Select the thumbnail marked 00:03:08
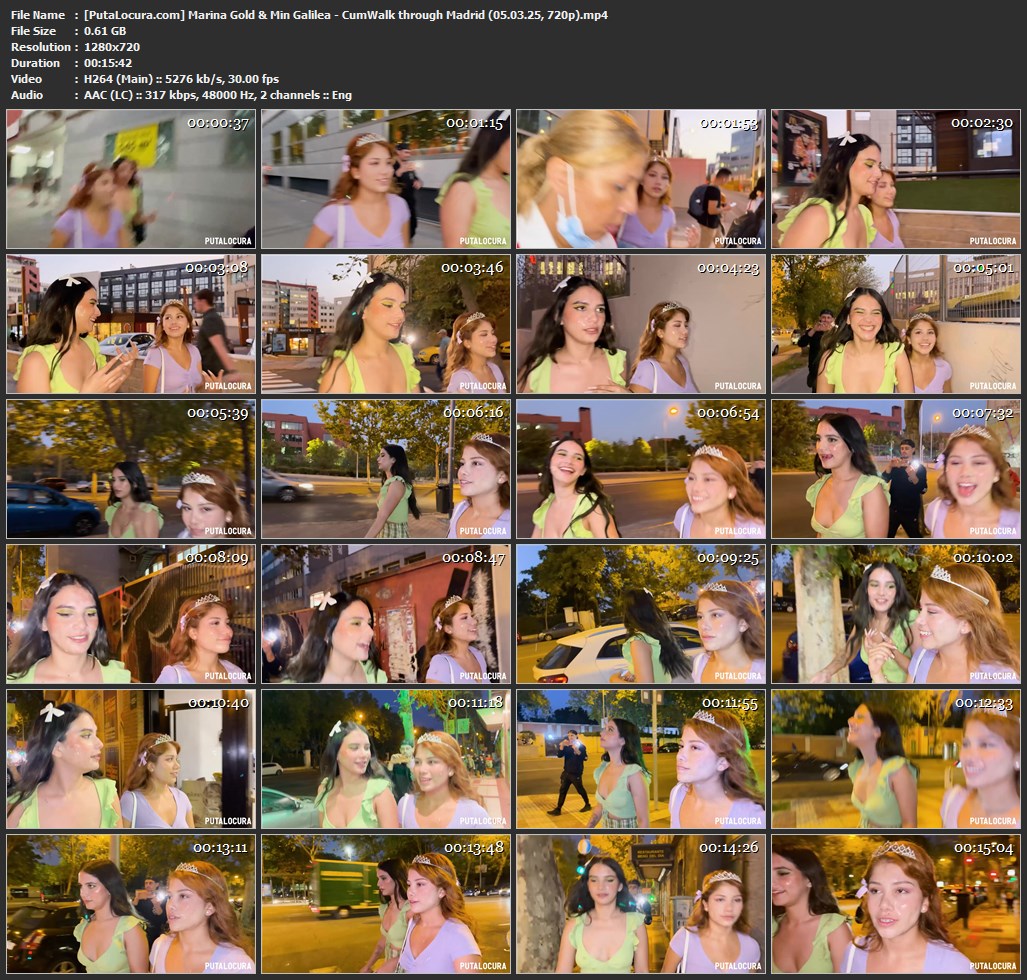 [x=131, y=324]
